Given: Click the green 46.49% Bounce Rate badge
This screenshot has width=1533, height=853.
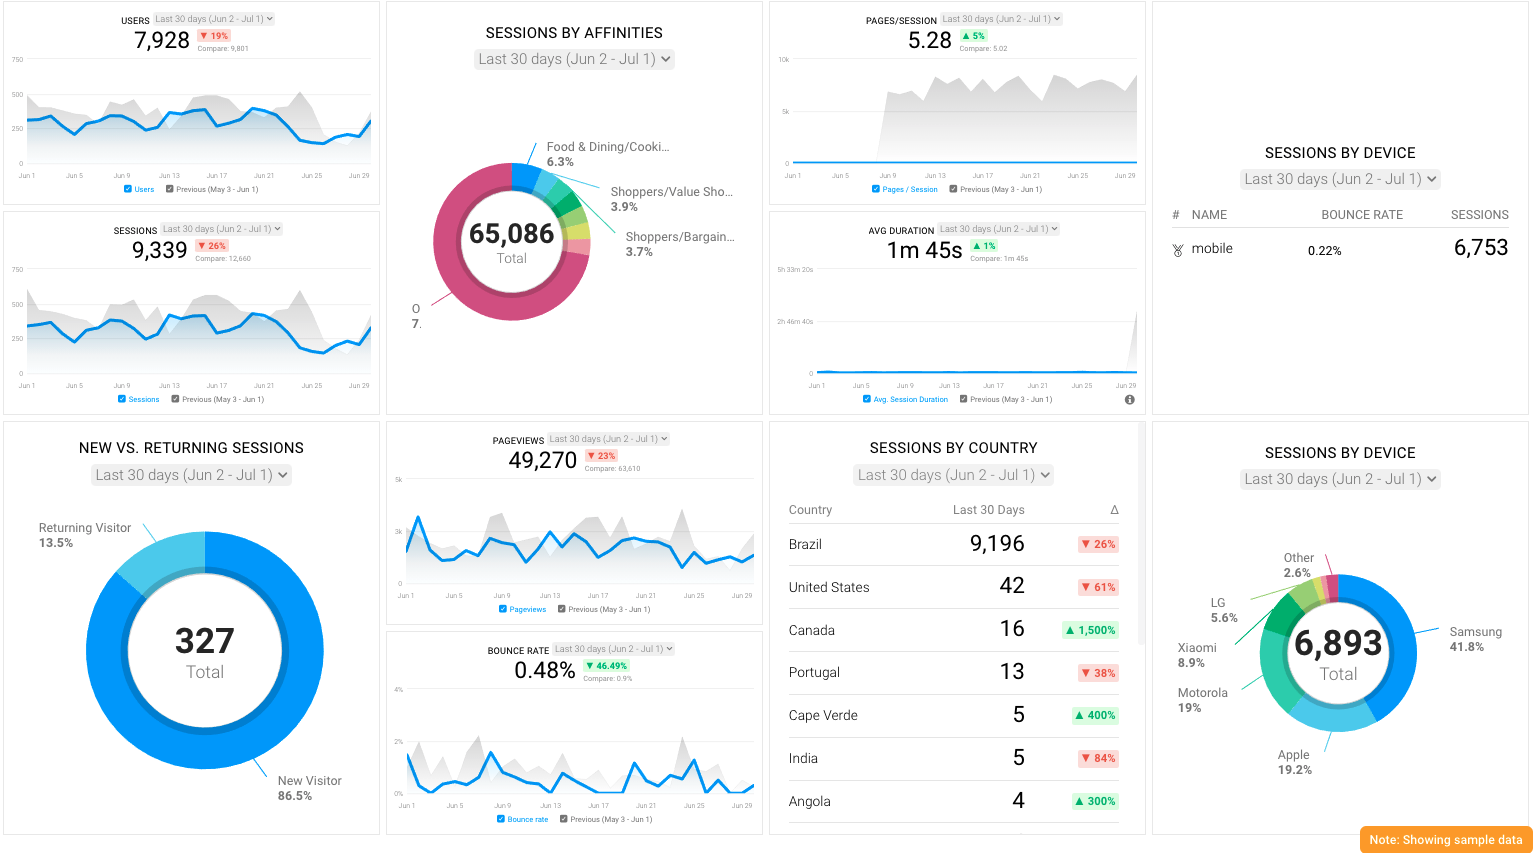Looking at the screenshot, I should (x=606, y=666).
